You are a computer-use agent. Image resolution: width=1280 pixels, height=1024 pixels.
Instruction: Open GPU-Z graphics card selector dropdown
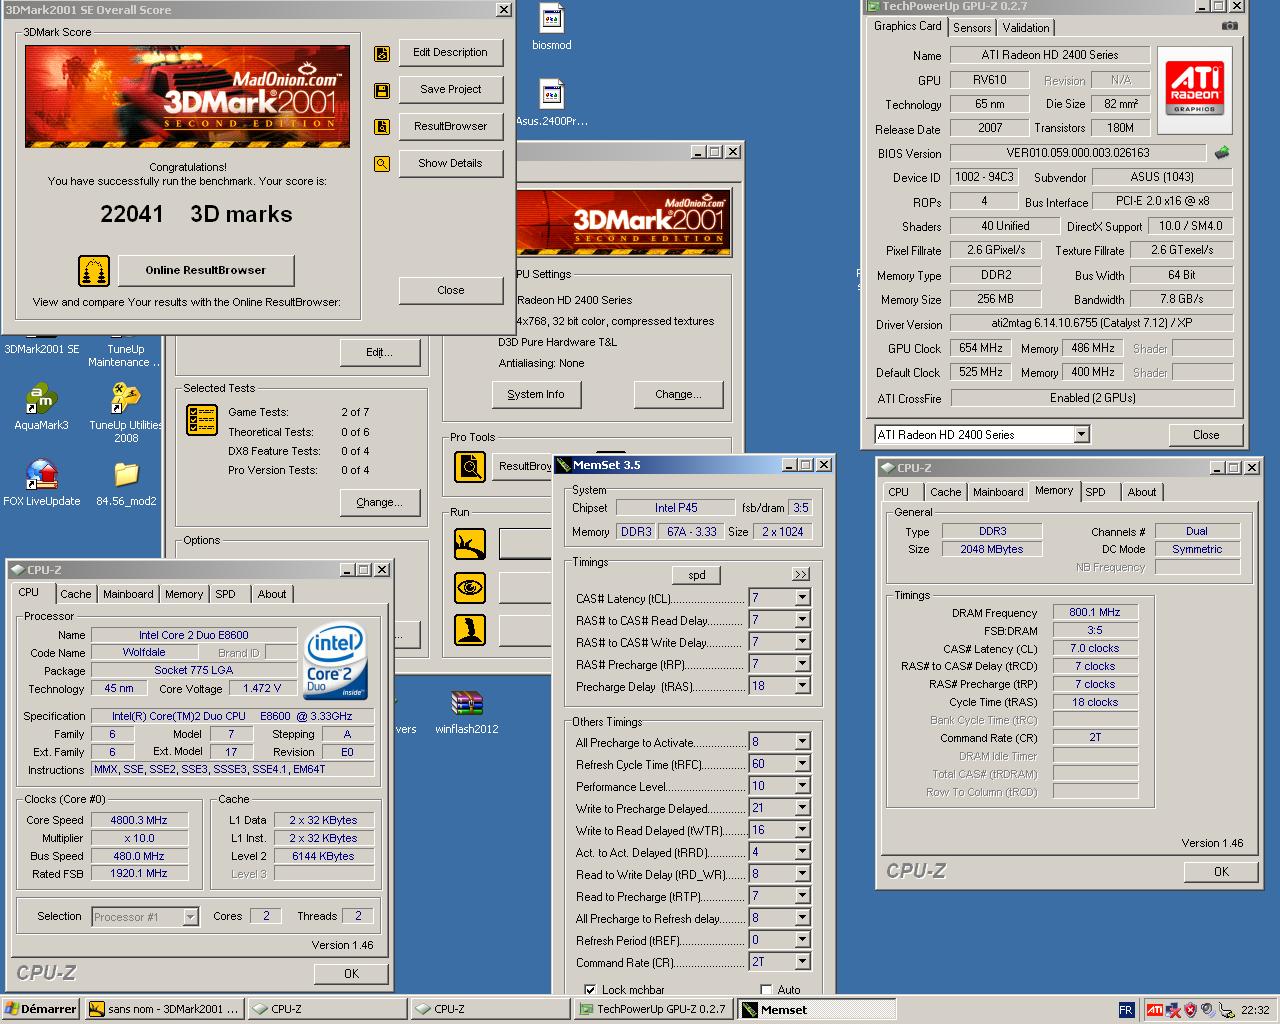pyautogui.click(x=1081, y=435)
